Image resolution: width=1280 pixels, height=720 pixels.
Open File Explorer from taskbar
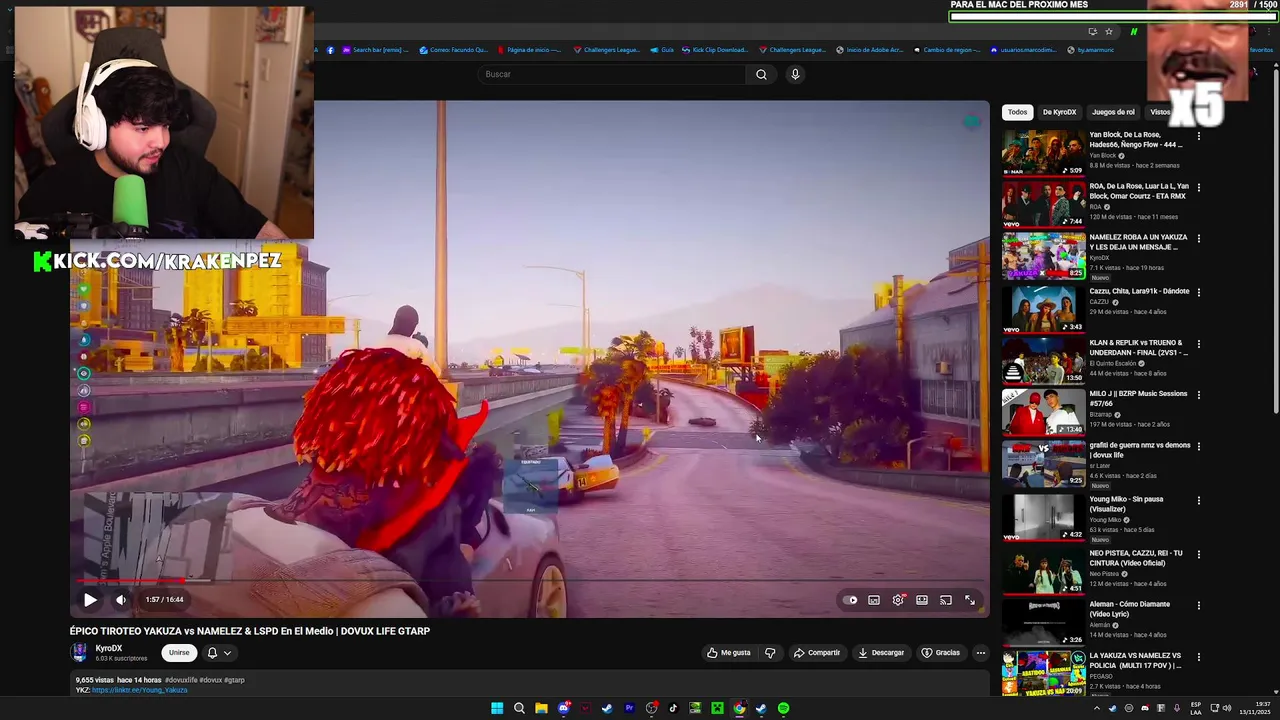click(x=541, y=709)
